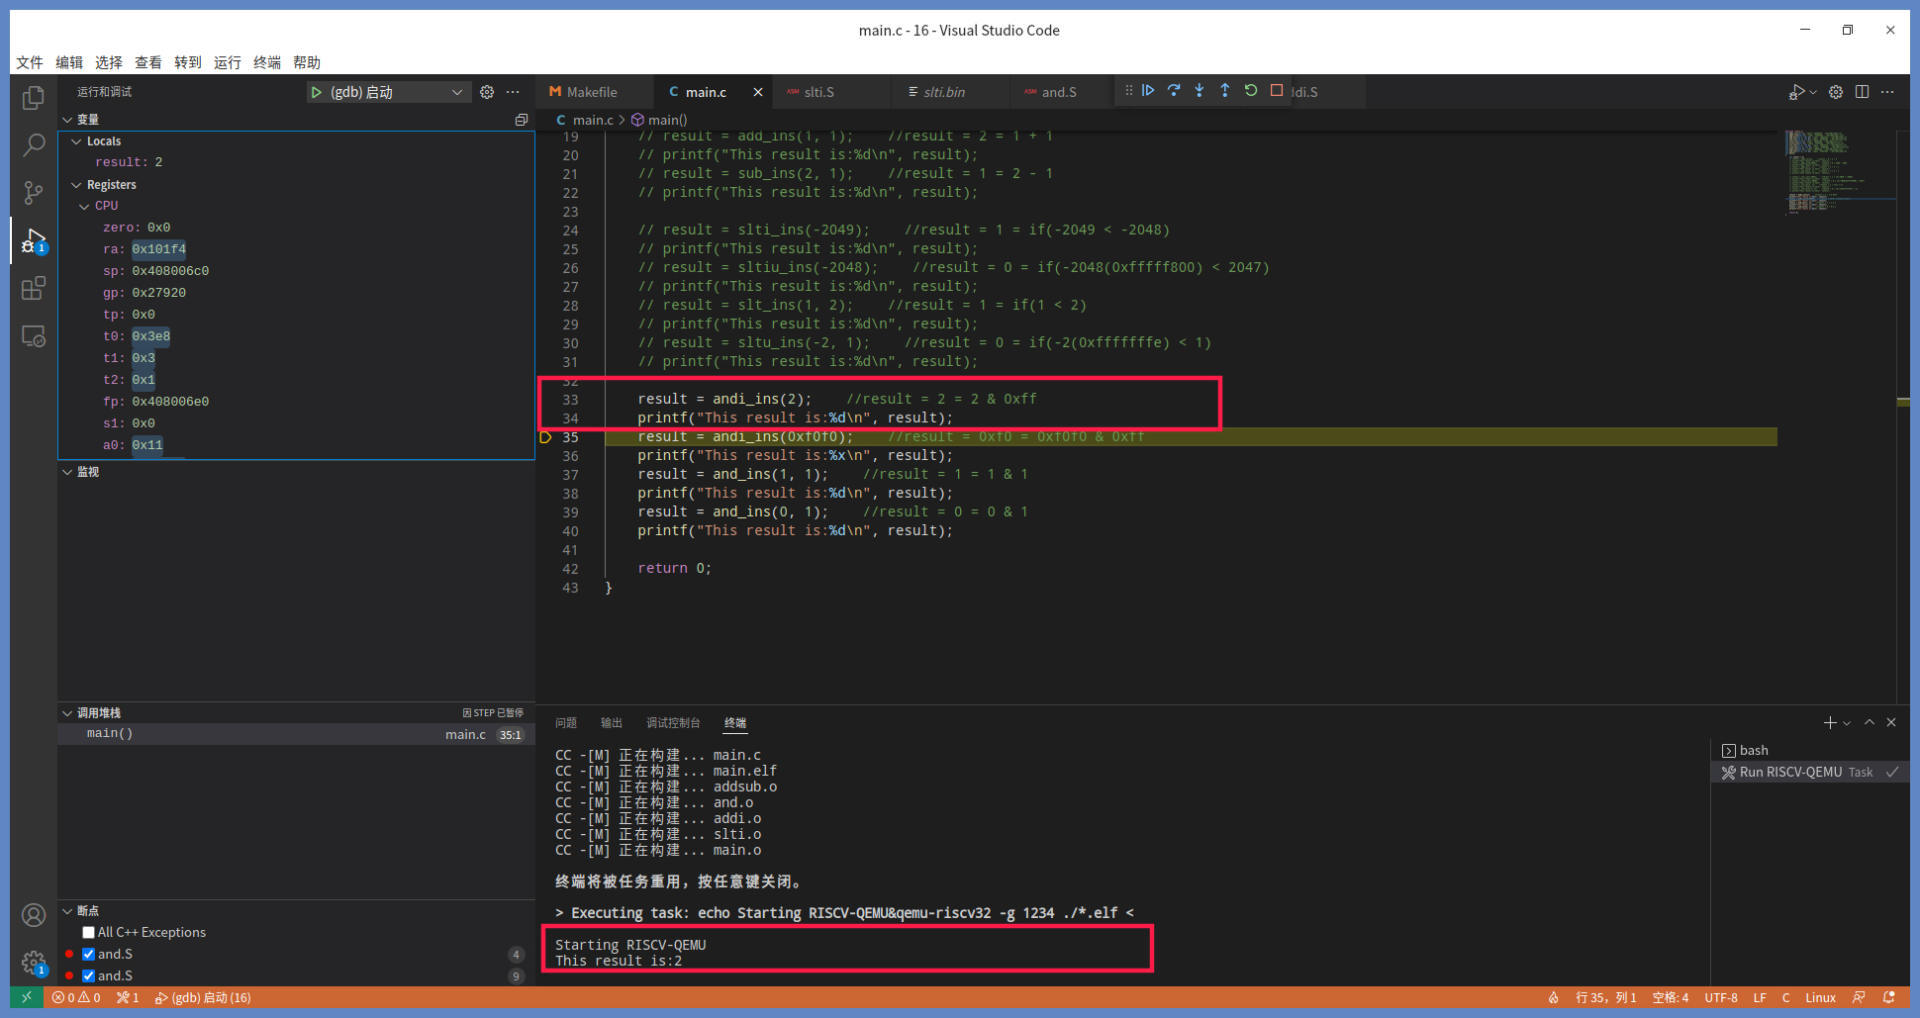Stop debugging with the square icon
1920x1018 pixels.
(1277, 91)
